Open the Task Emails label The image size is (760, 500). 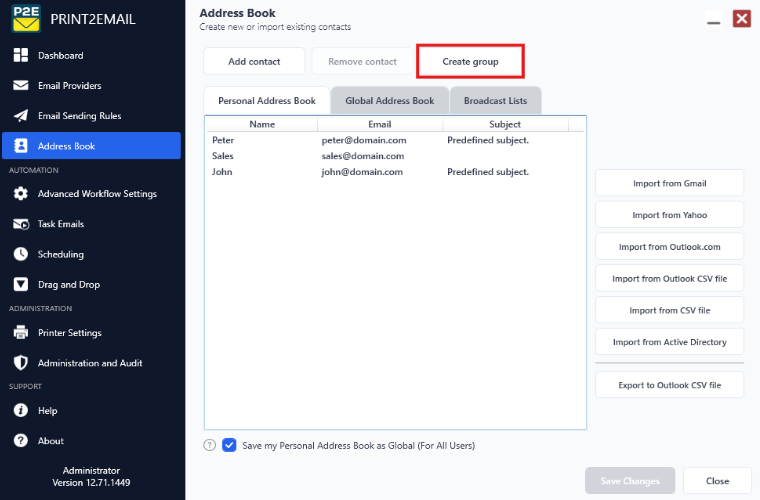[61, 224]
